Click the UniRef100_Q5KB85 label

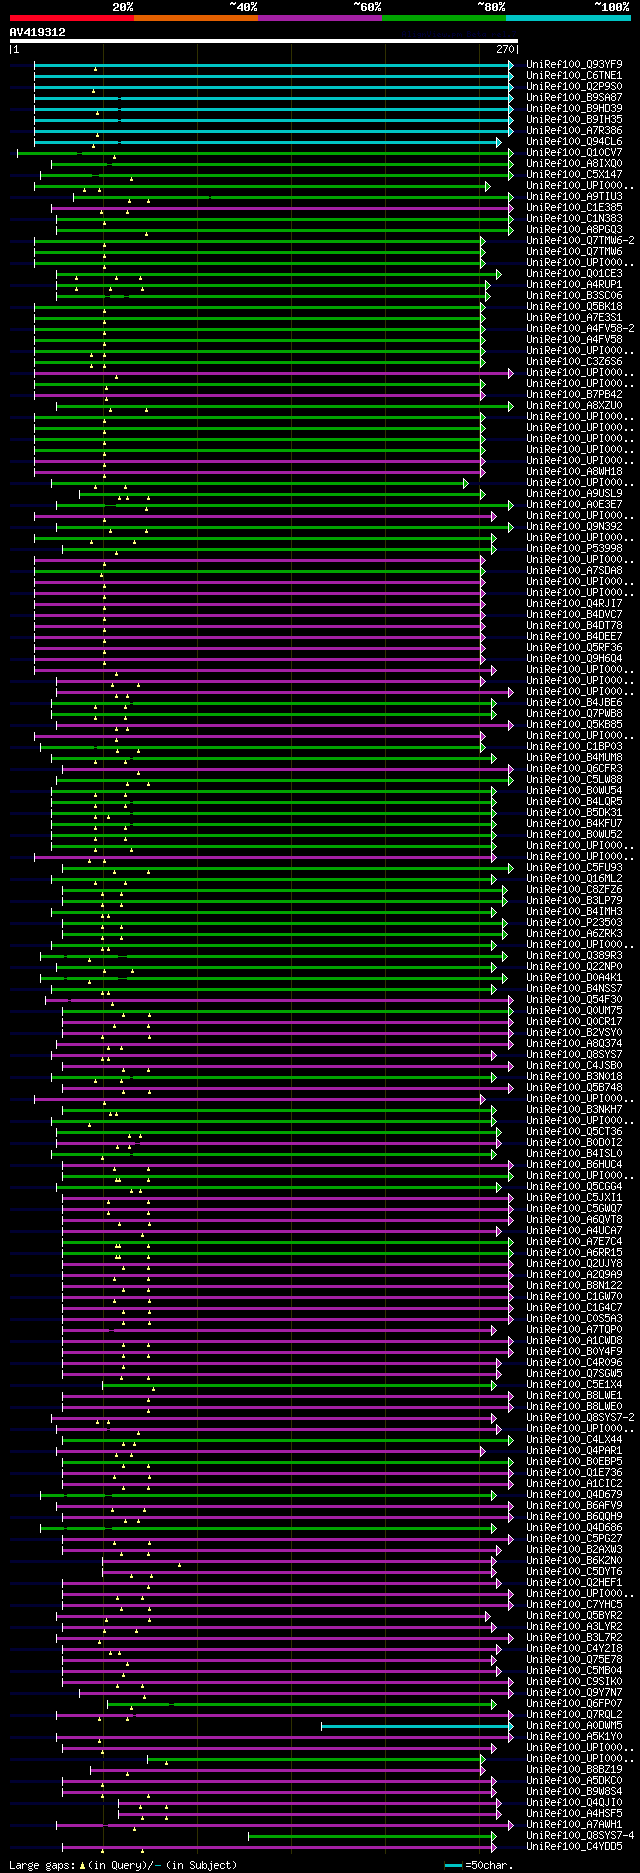574,724
